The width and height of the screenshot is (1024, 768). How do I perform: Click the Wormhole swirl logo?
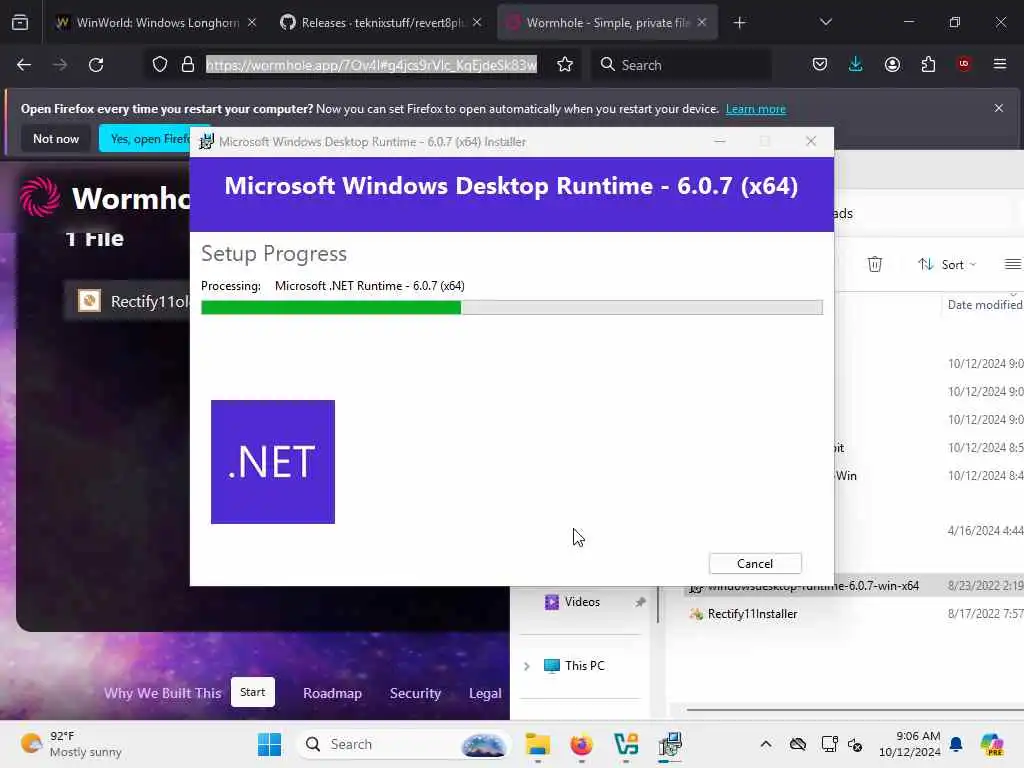point(40,197)
